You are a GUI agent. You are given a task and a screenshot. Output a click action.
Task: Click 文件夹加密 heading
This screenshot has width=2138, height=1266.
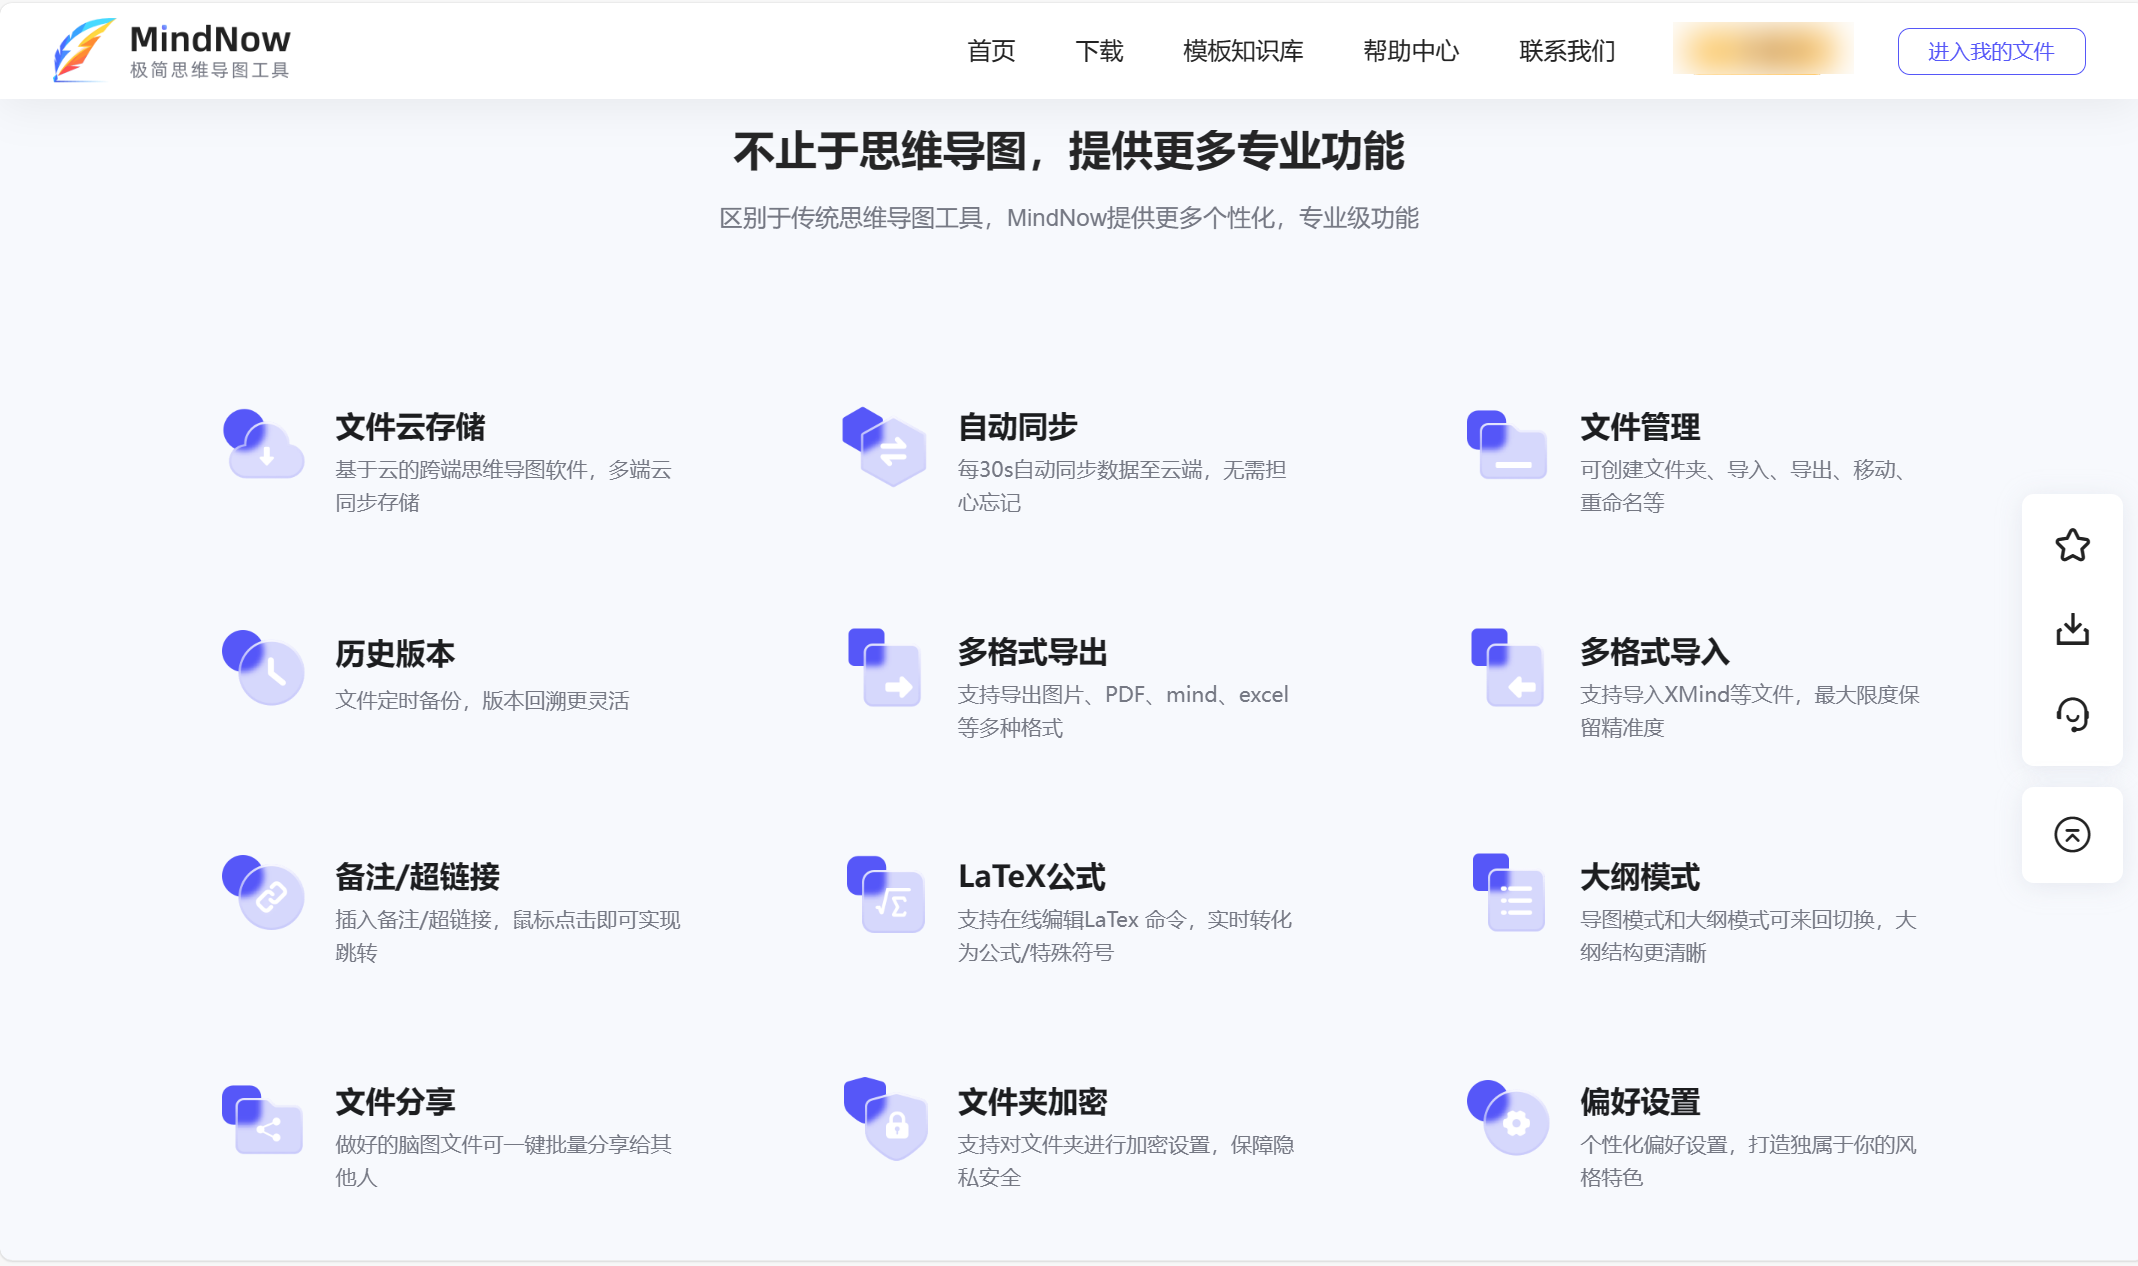1032,1102
